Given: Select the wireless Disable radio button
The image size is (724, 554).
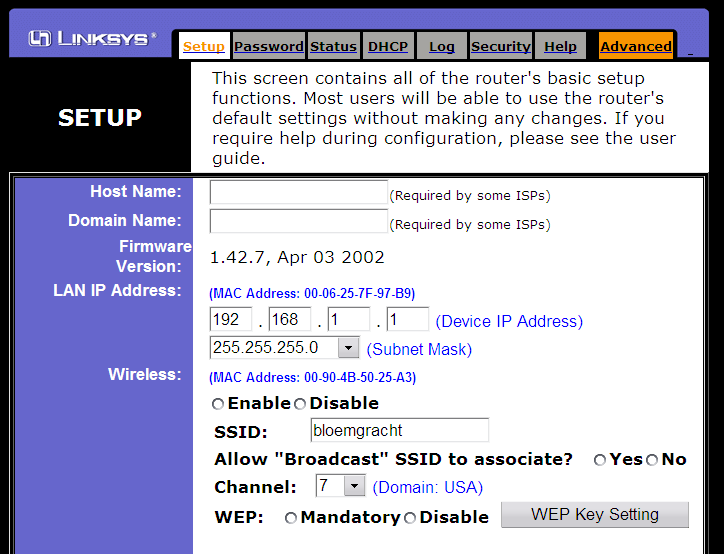Looking at the screenshot, I should (x=300, y=404).
